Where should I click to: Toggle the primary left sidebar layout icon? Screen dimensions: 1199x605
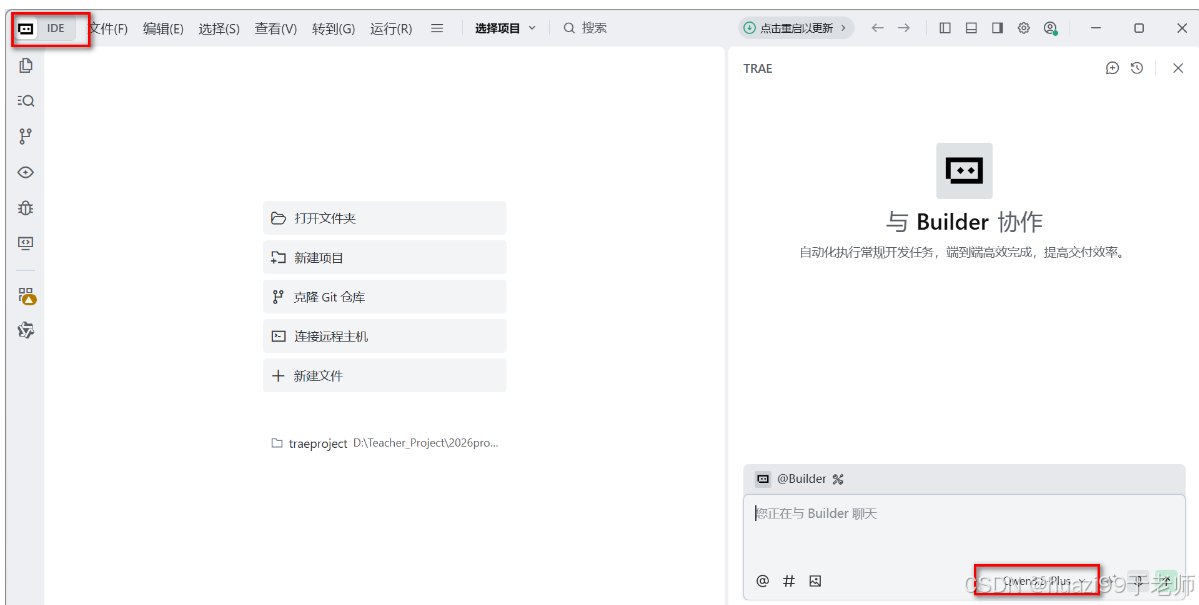(x=945, y=28)
